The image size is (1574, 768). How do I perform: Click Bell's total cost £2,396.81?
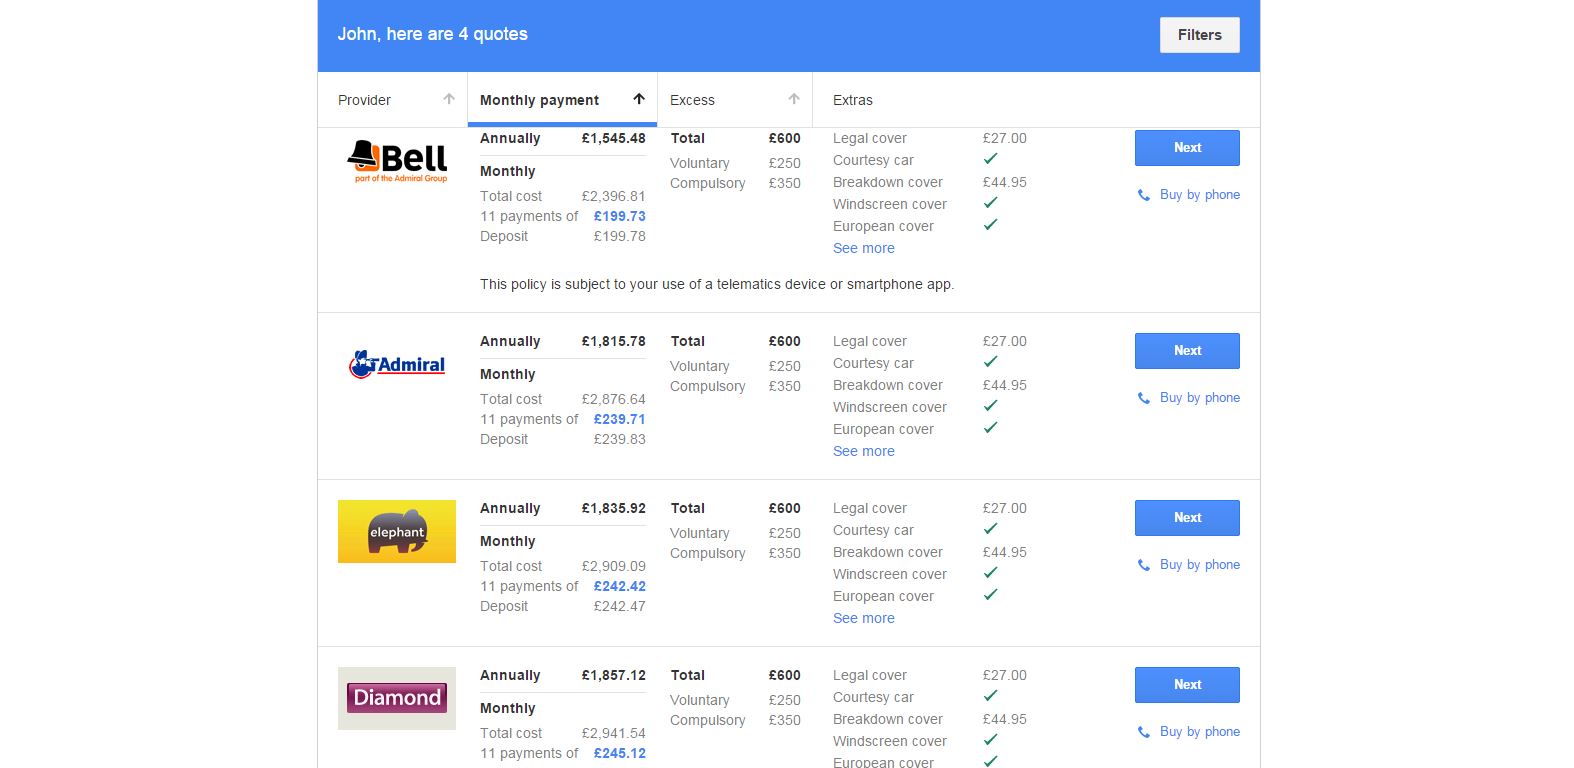pos(614,196)
